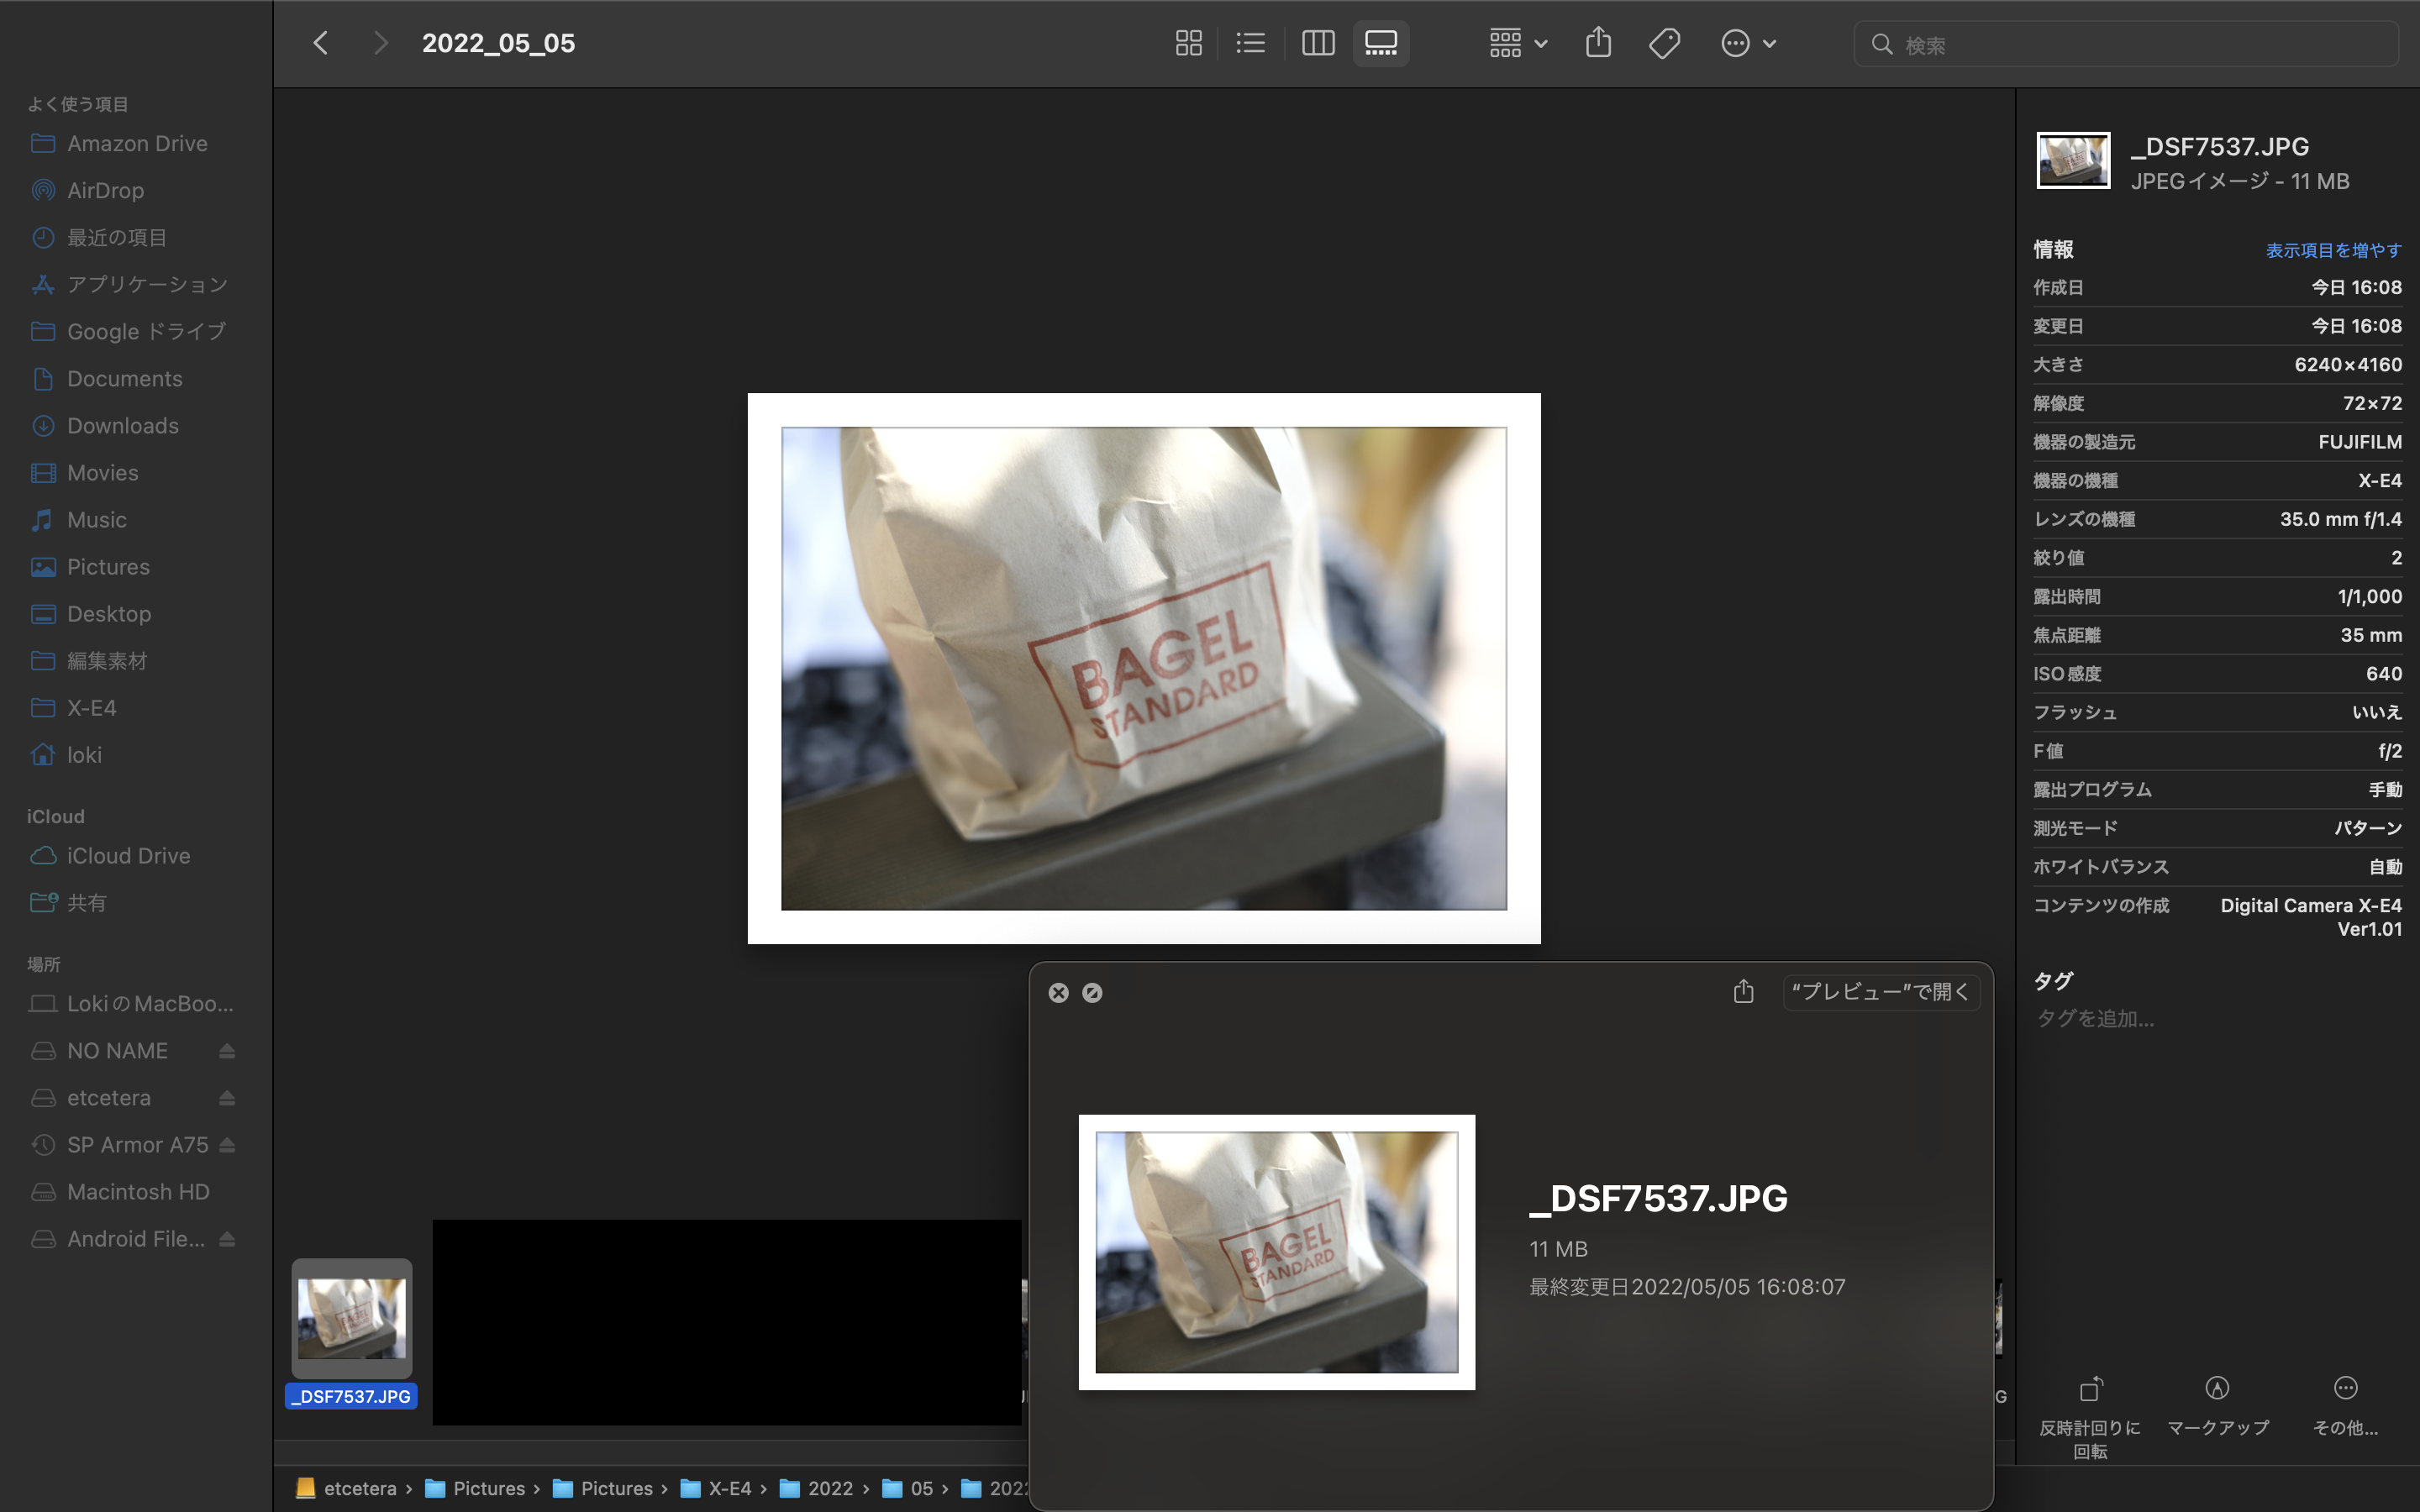Open the group-by dropdown
The image size is (2420, 1512).
tap(1517, 43)
